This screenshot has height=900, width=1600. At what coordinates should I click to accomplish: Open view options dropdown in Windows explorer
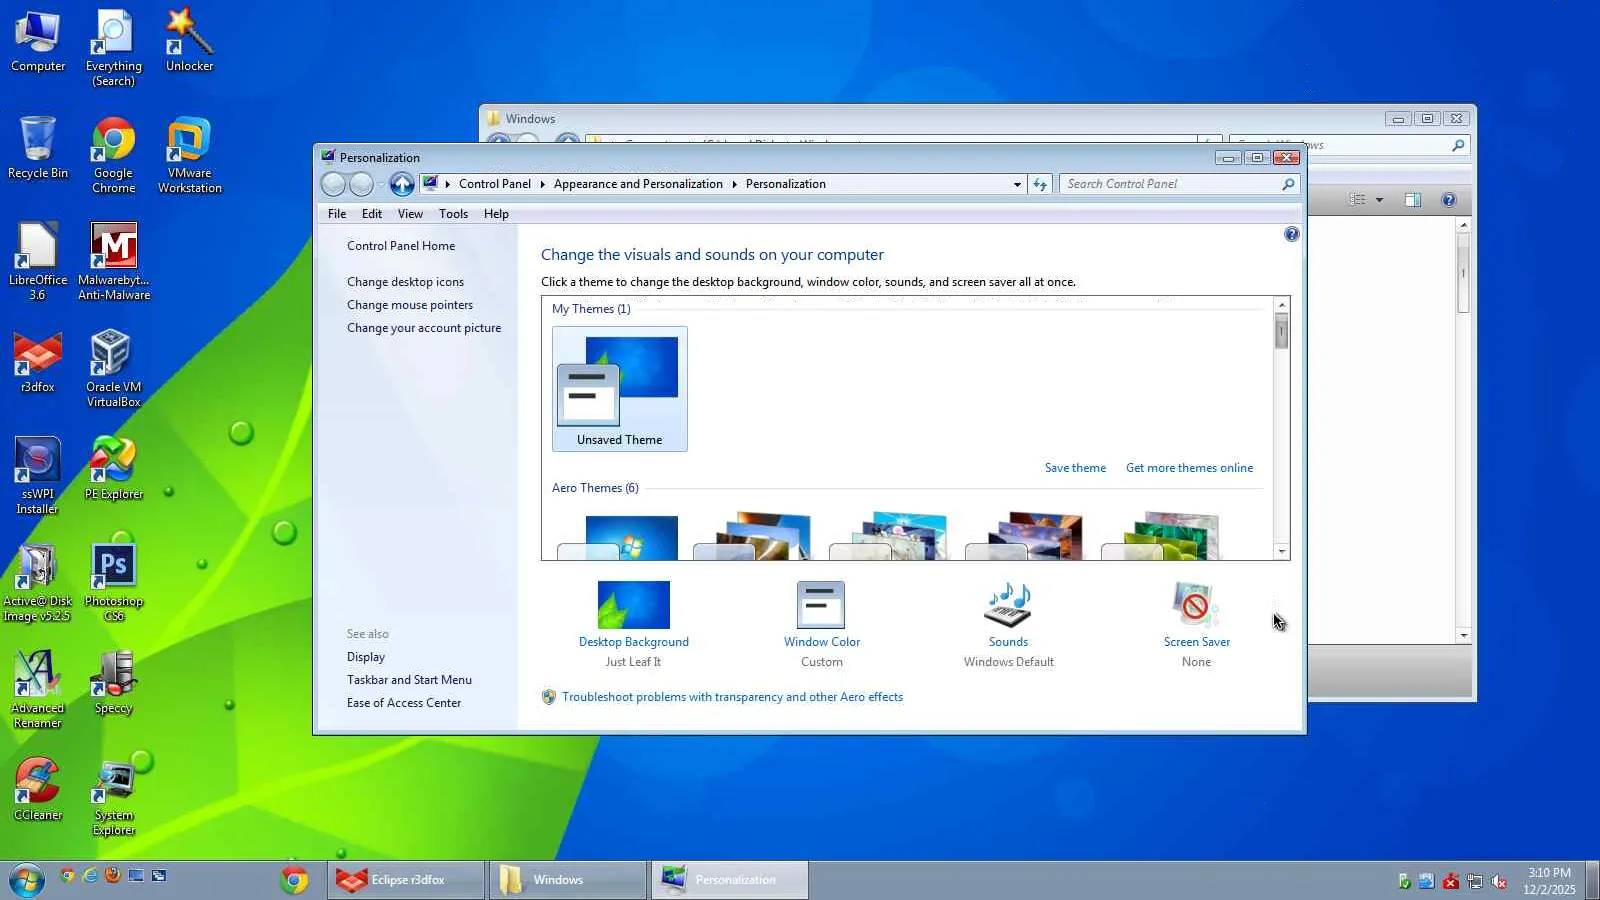(x=1379, y=200)
